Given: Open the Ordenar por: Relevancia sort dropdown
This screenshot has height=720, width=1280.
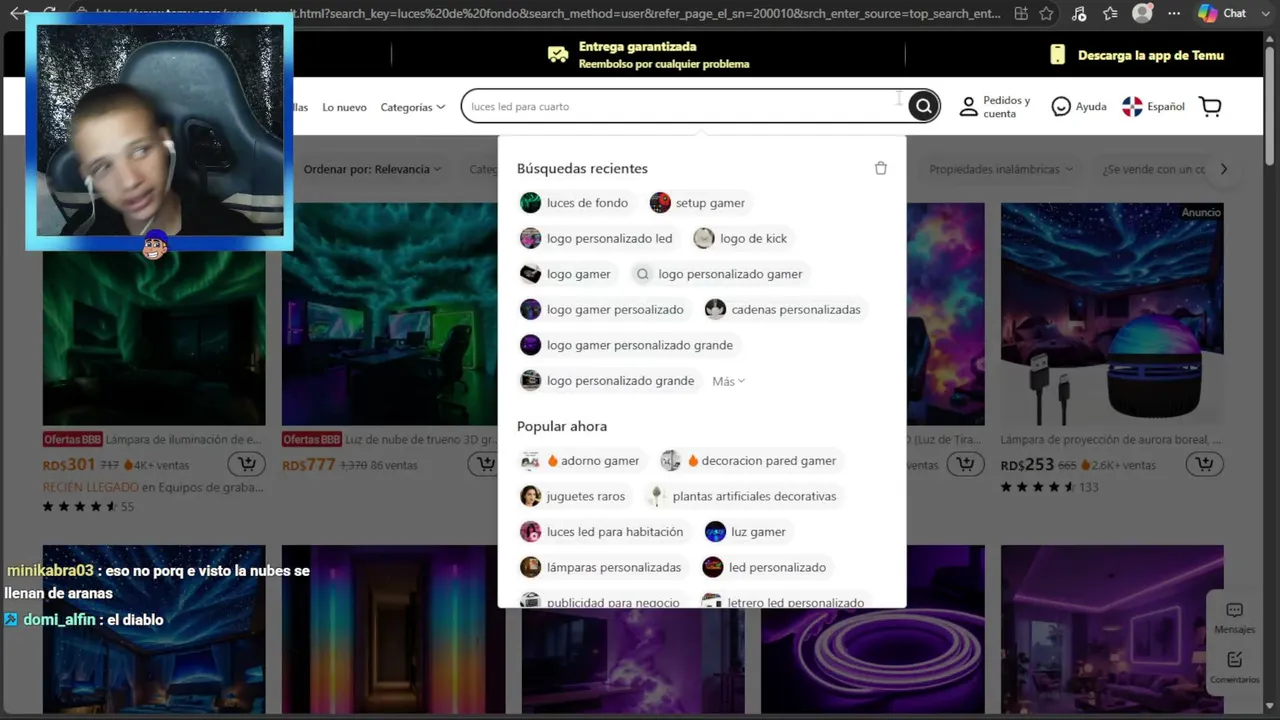Looking at the screenshot, I should click(372, 169).
